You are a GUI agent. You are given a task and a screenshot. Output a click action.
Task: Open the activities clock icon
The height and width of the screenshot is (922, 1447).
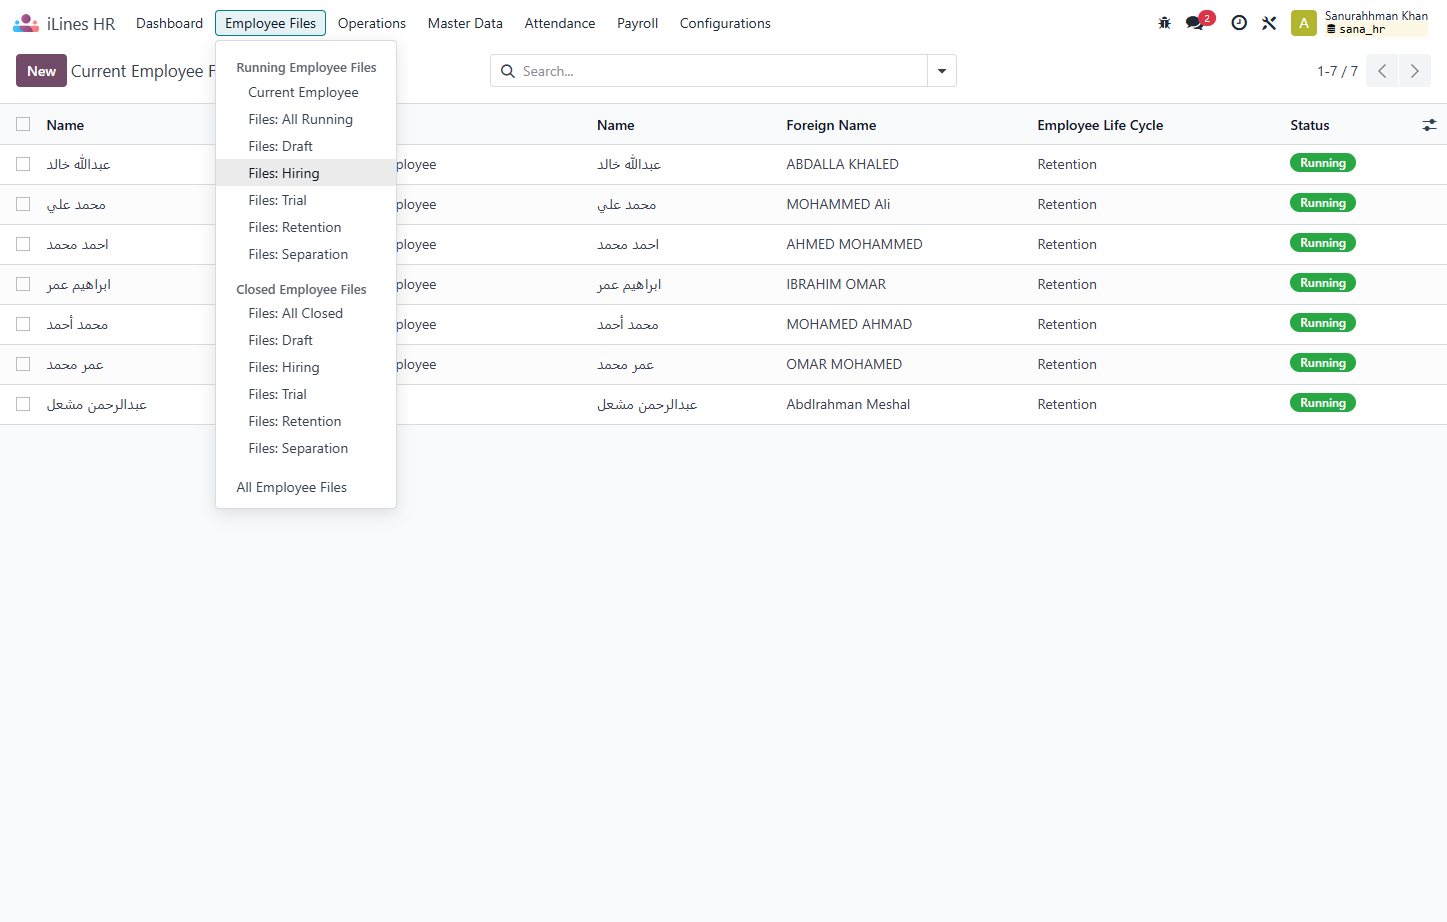[1239, 23]
